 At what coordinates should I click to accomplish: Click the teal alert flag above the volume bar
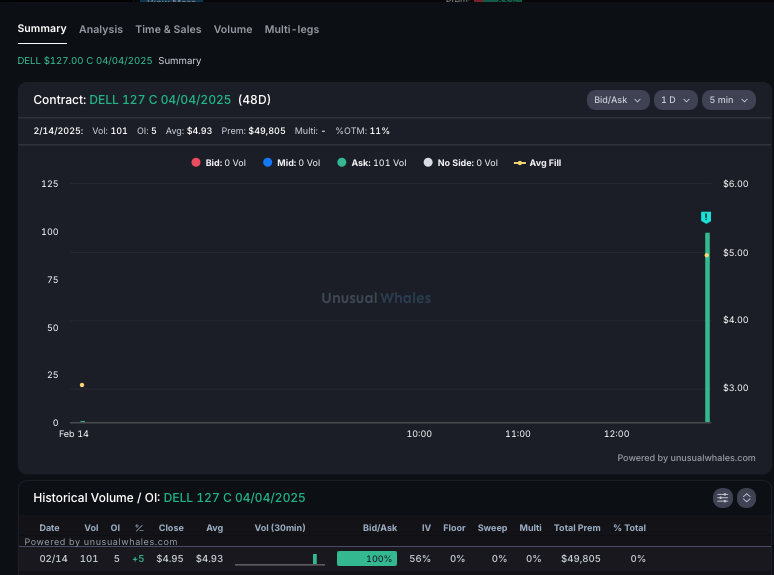(706, 217)
